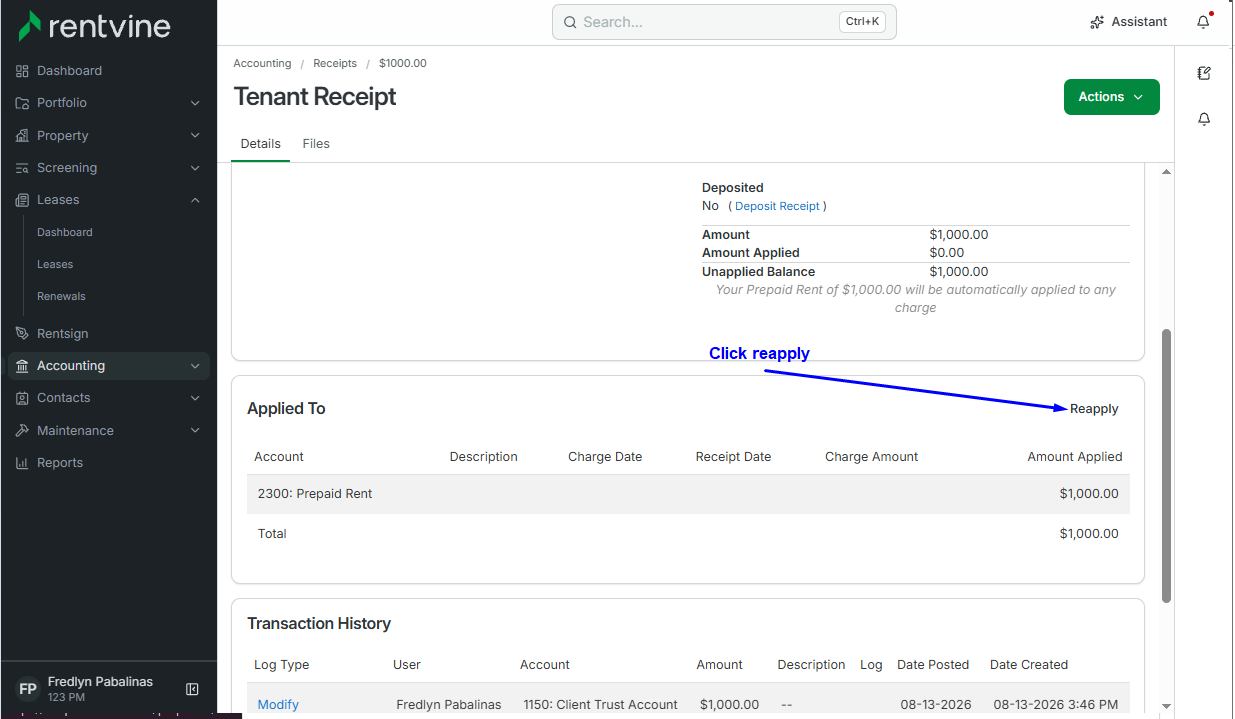Click the bell icon in right rail

(x=1204, y=119)
